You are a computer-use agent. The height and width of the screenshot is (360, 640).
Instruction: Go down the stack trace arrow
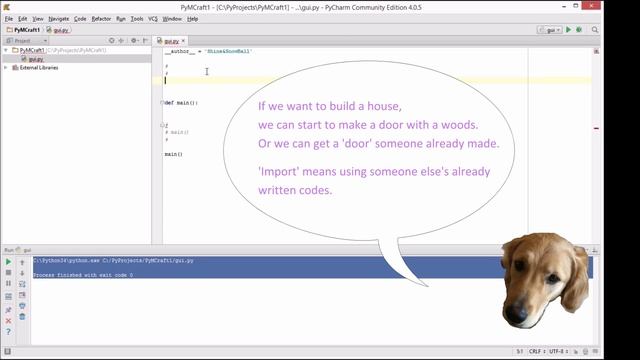coord(22,273)
